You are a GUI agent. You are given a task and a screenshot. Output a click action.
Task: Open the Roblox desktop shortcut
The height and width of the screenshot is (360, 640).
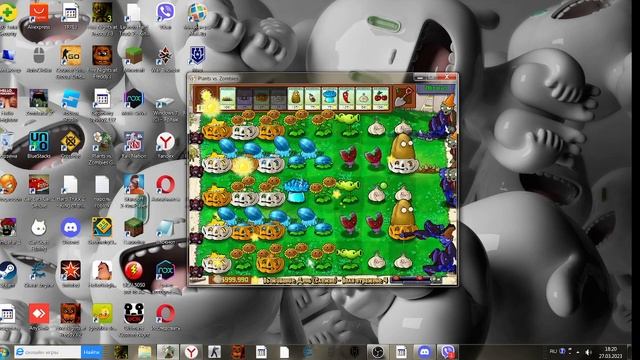pyautogui.click(x=70, y=104)
